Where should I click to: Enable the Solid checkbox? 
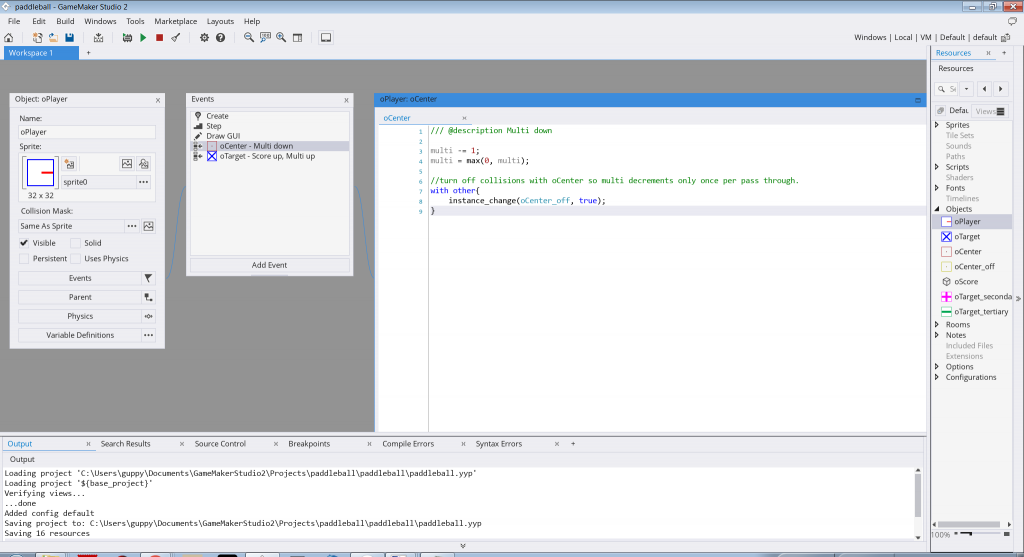[75, 243]
